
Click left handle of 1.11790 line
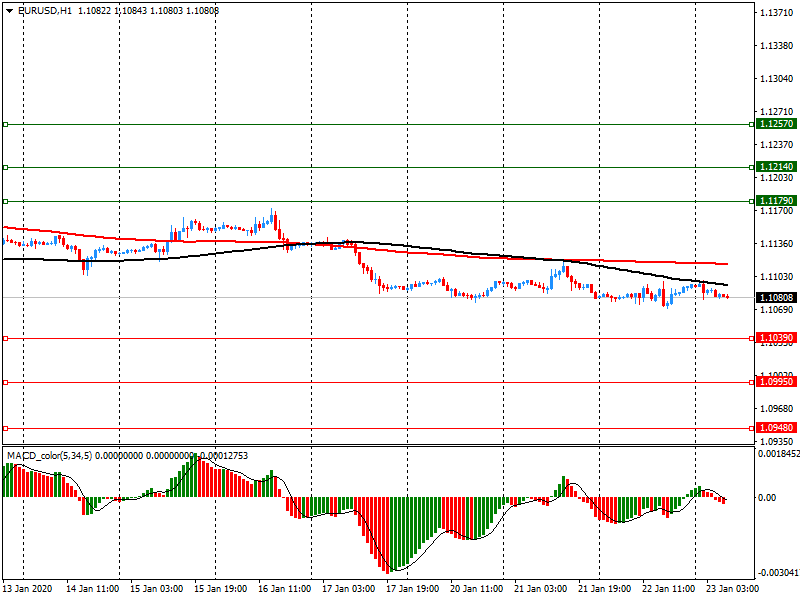point(6,201)
